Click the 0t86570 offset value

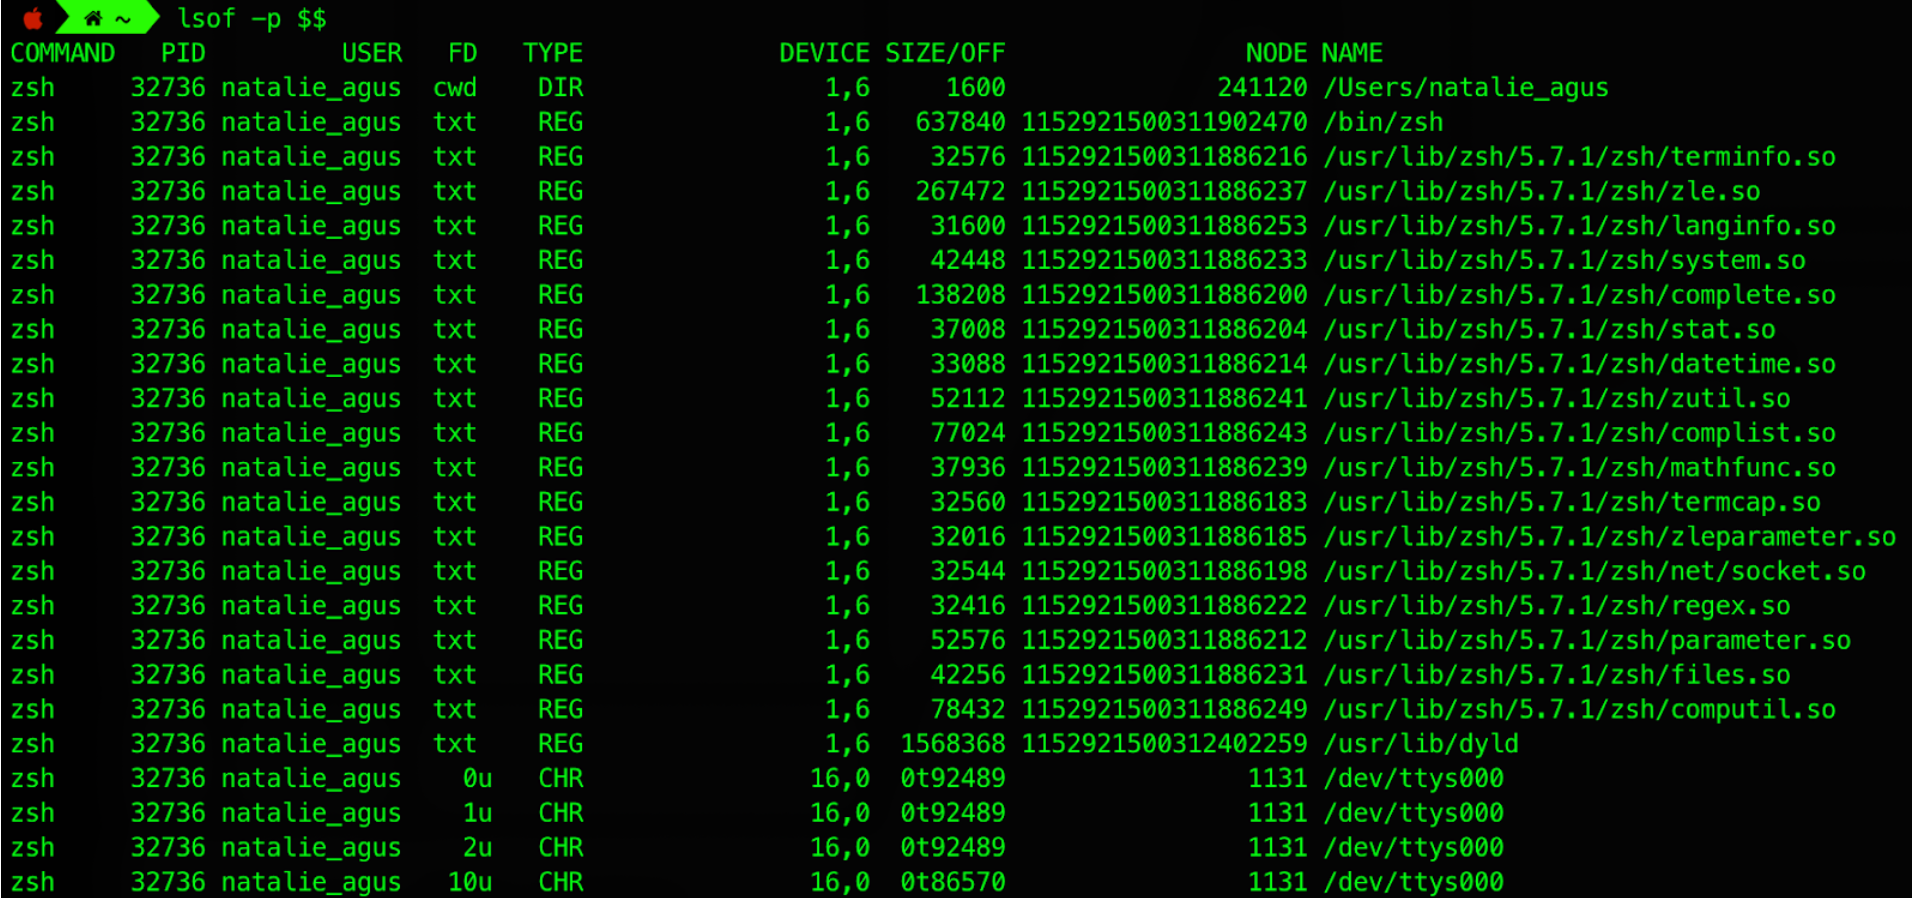click(x=953, y=882)
